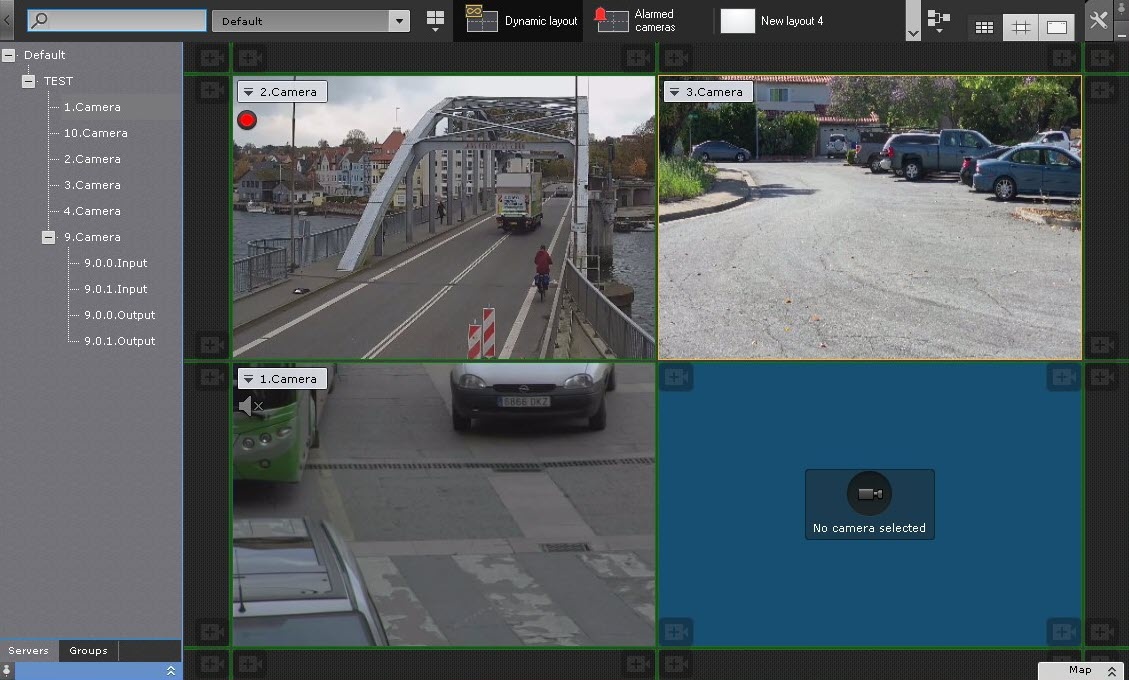Switch to the Groups tab

[88, 651]
